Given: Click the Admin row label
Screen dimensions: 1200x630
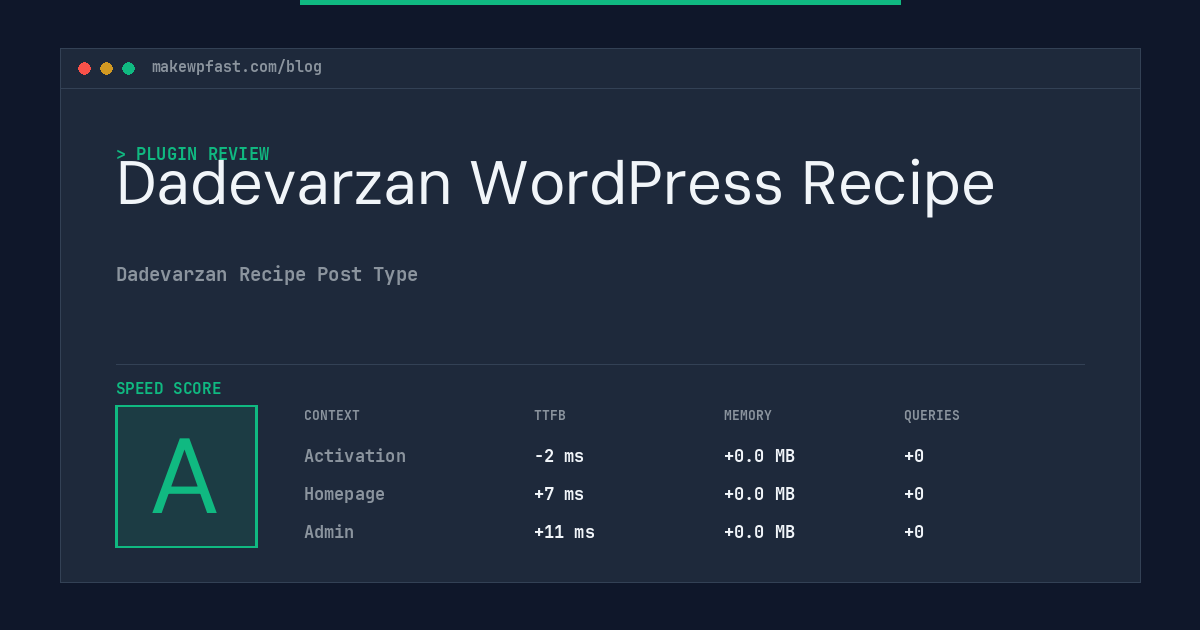Looking at the screenshot, I should point(329,532).
